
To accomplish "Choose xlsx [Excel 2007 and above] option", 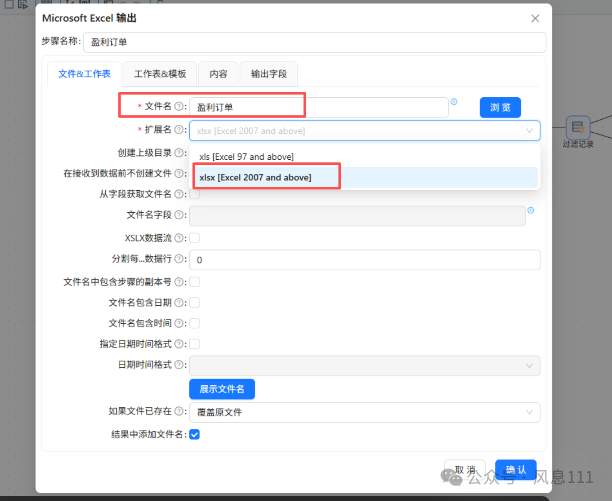I will point(365,178).
